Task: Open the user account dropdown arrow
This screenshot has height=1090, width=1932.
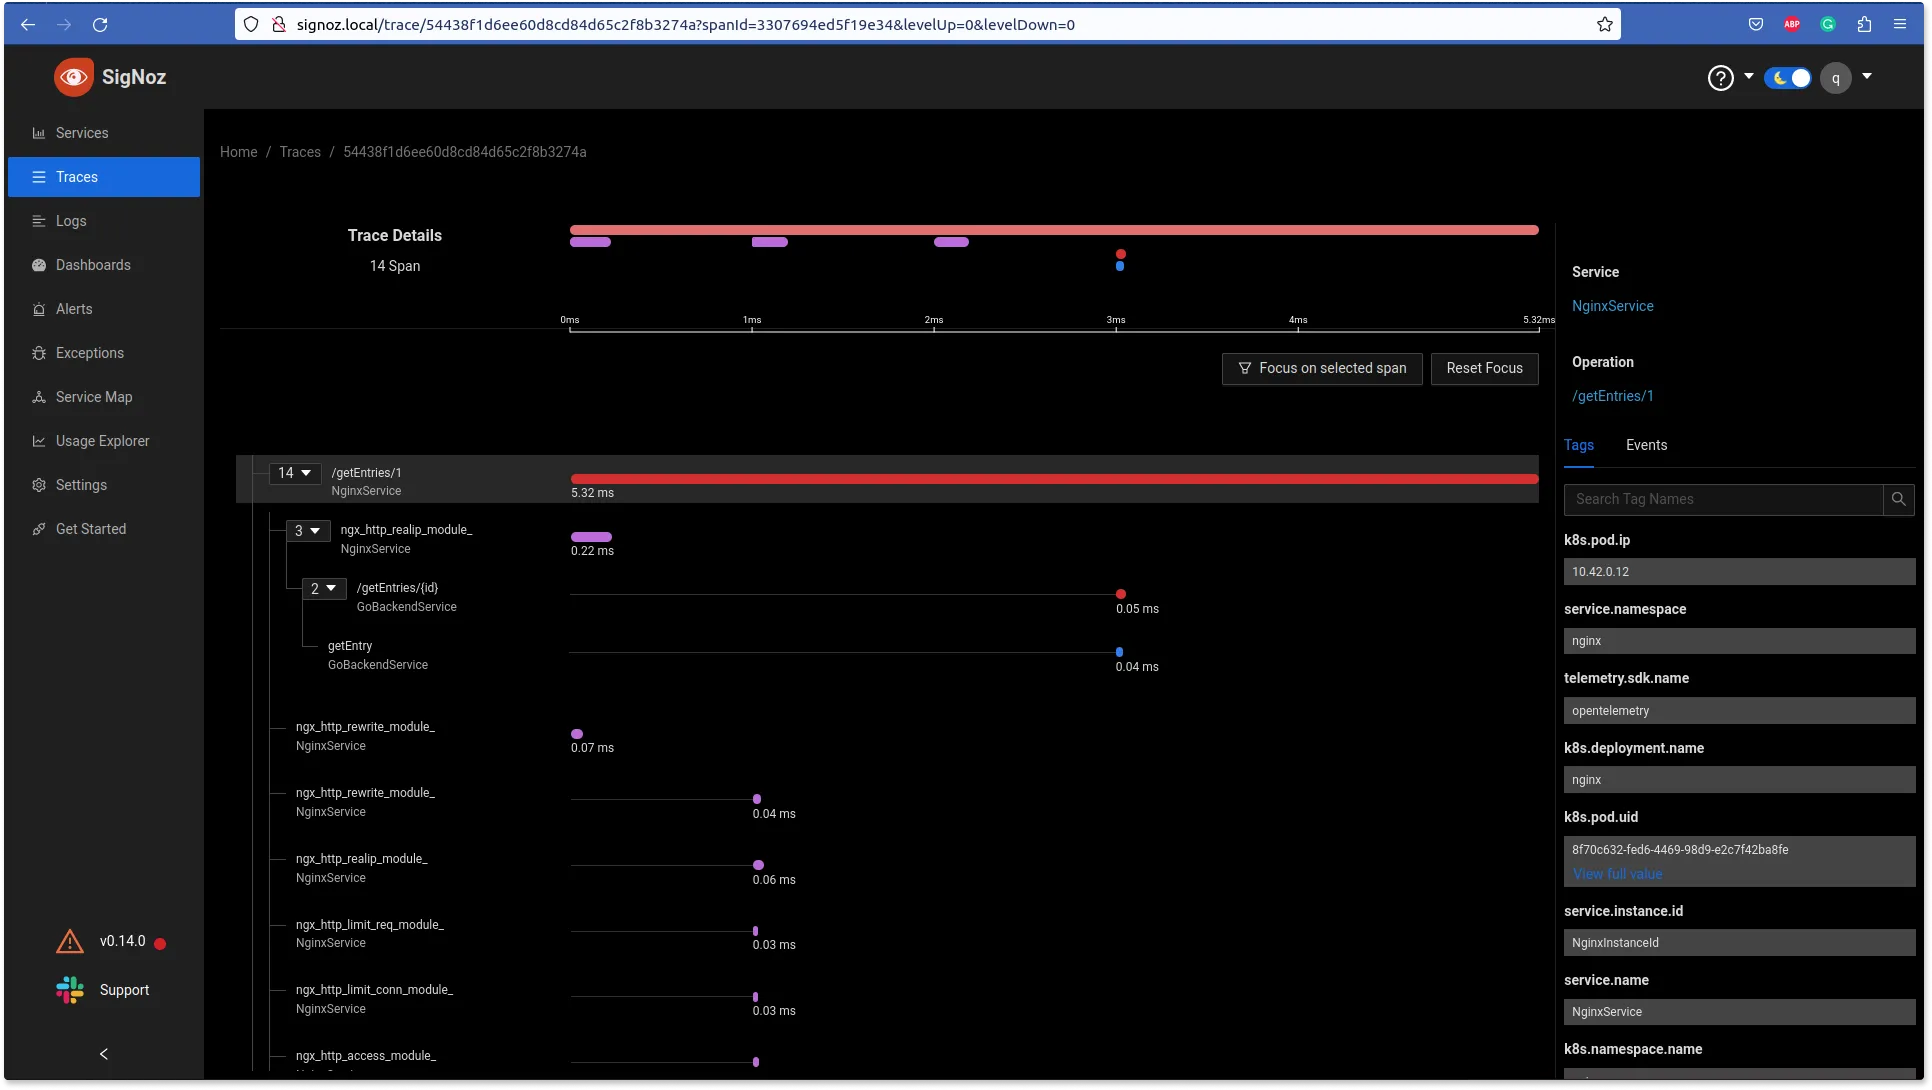Action: point(1866,77)
